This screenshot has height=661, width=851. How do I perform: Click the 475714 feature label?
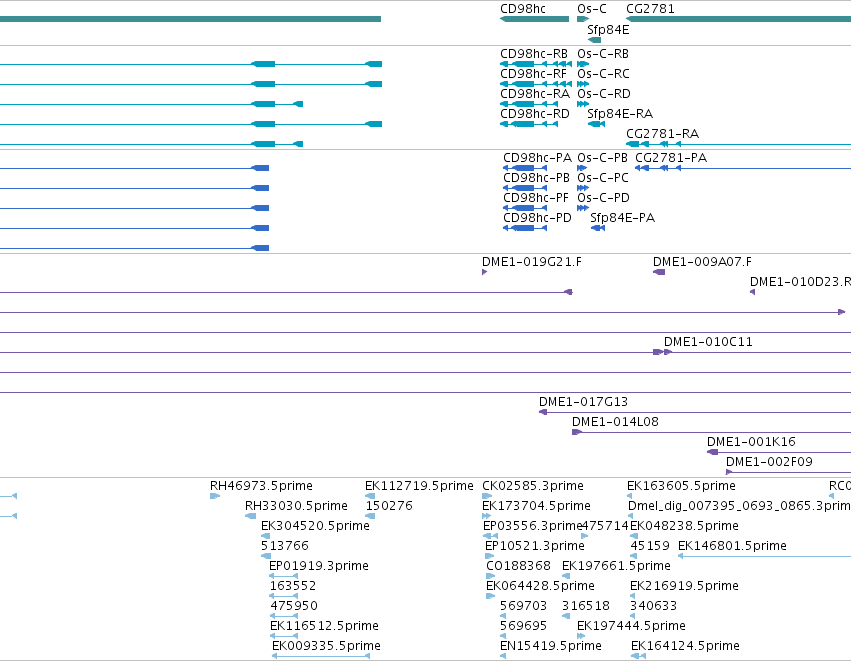[605, 526]
